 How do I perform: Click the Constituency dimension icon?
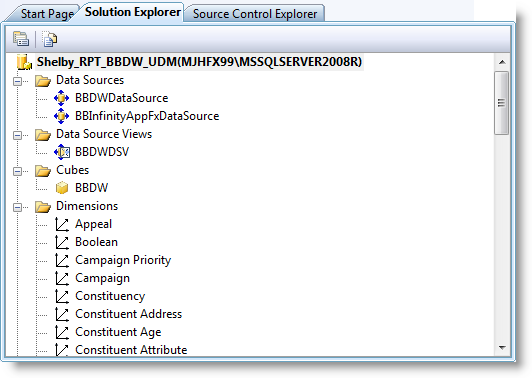click(62, 296)
